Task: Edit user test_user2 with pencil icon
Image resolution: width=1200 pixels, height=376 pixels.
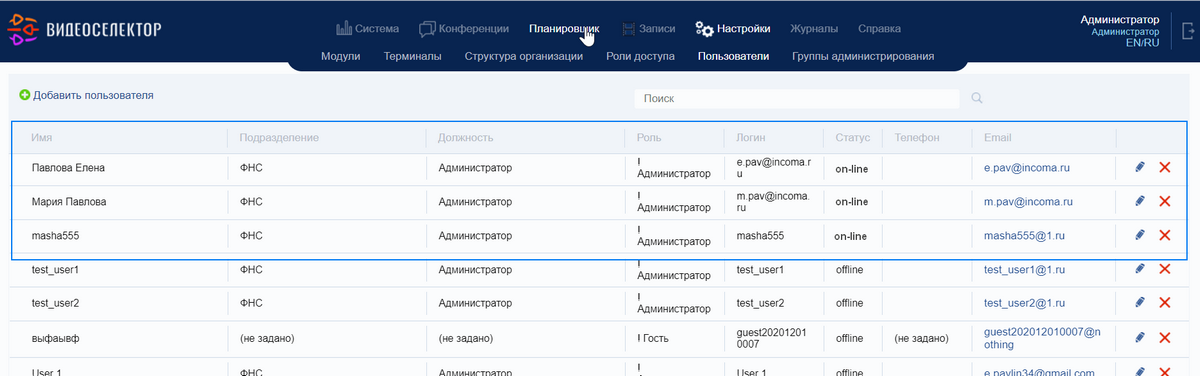Action: click(1140, 302)
